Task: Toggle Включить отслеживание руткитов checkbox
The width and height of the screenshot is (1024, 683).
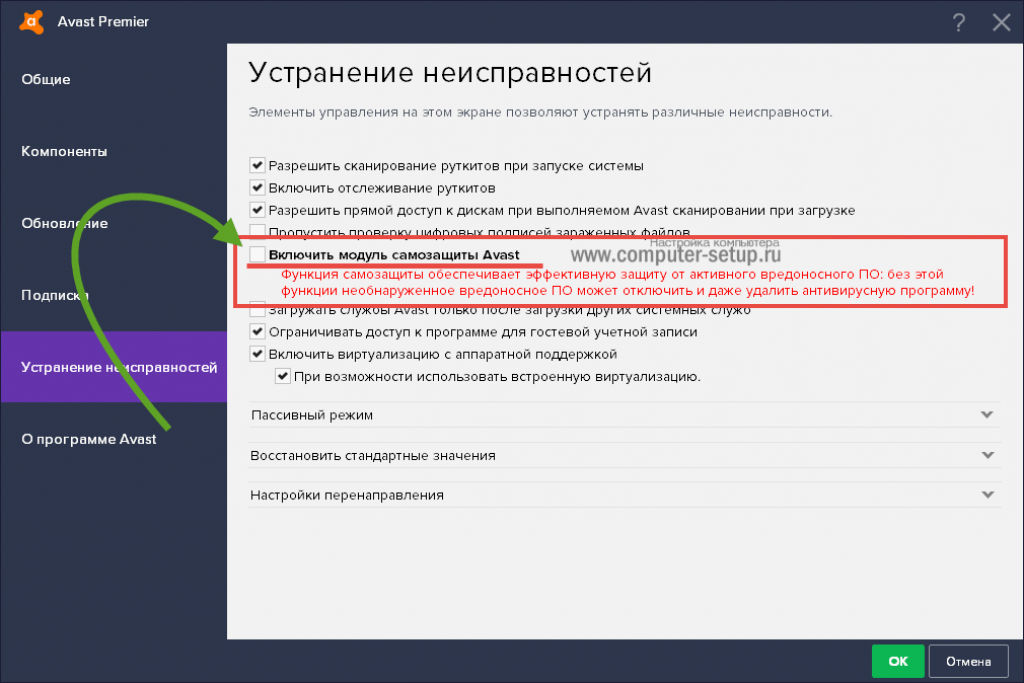Action: click(x=257, y=187)
